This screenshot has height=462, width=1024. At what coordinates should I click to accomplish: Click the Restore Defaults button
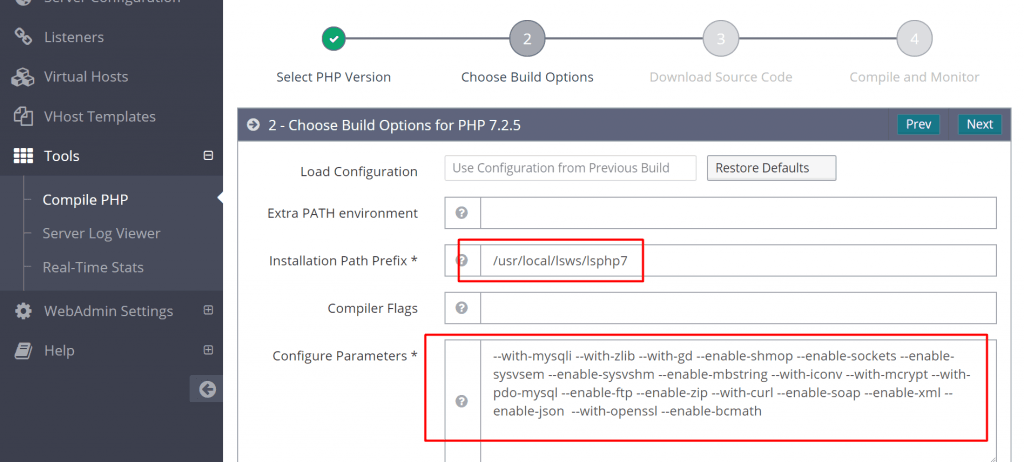click(x=771, y=168)
